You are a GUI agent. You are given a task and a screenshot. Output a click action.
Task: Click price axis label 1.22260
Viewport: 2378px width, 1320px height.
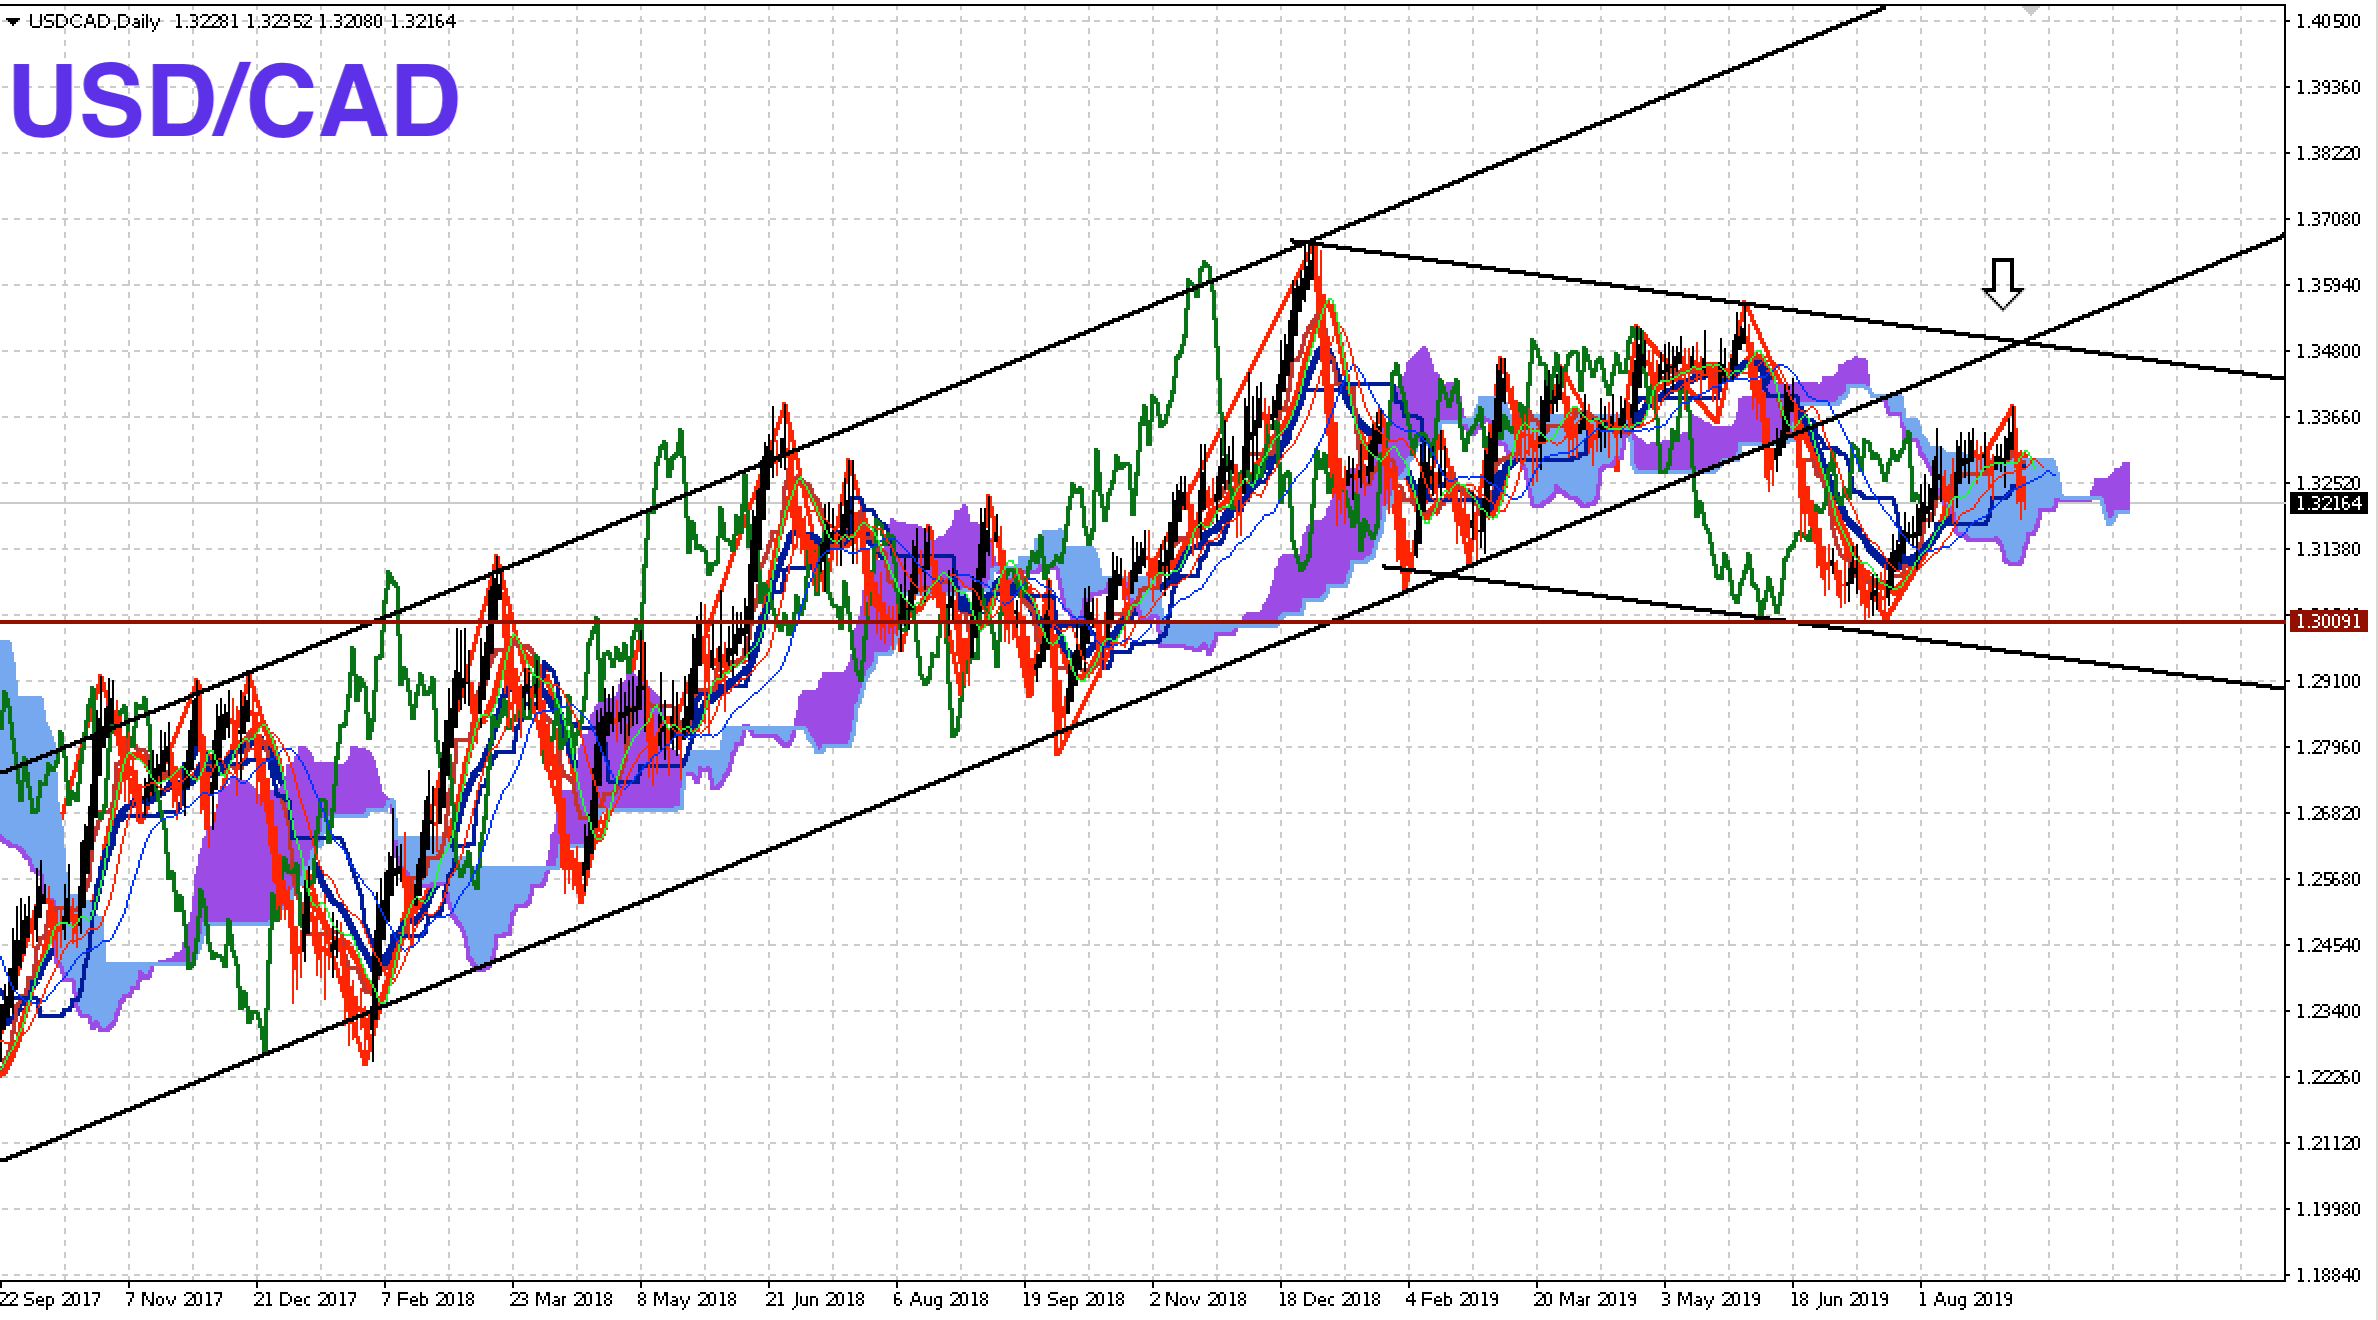pyautogui.click(x=2330, y=1077)
